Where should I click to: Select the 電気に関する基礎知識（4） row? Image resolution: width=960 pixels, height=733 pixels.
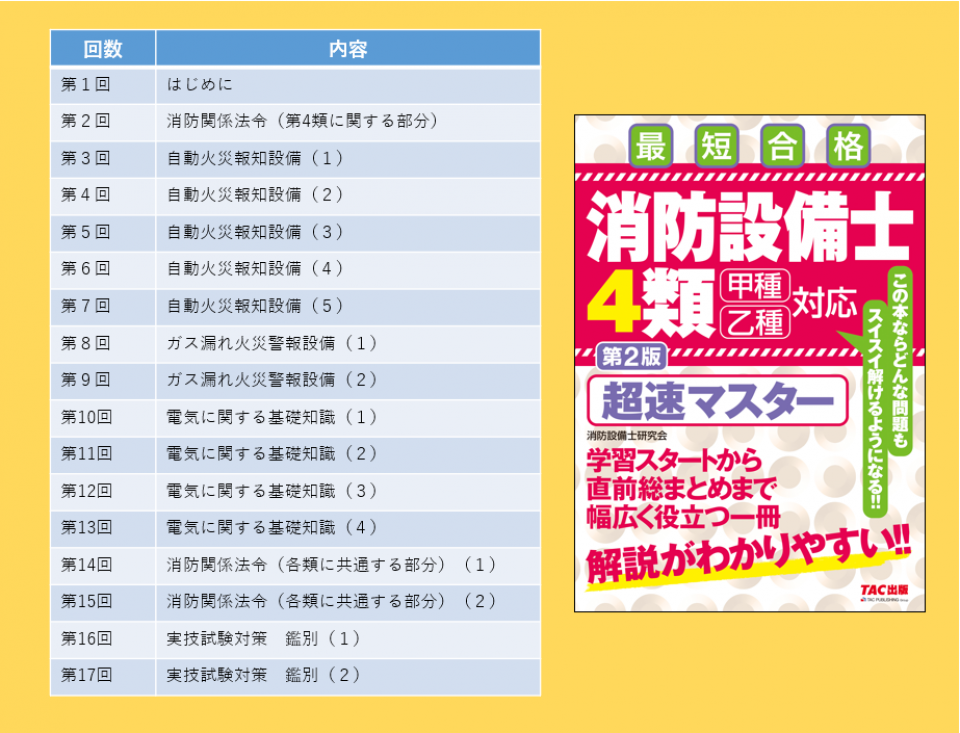tap(273, 527)
